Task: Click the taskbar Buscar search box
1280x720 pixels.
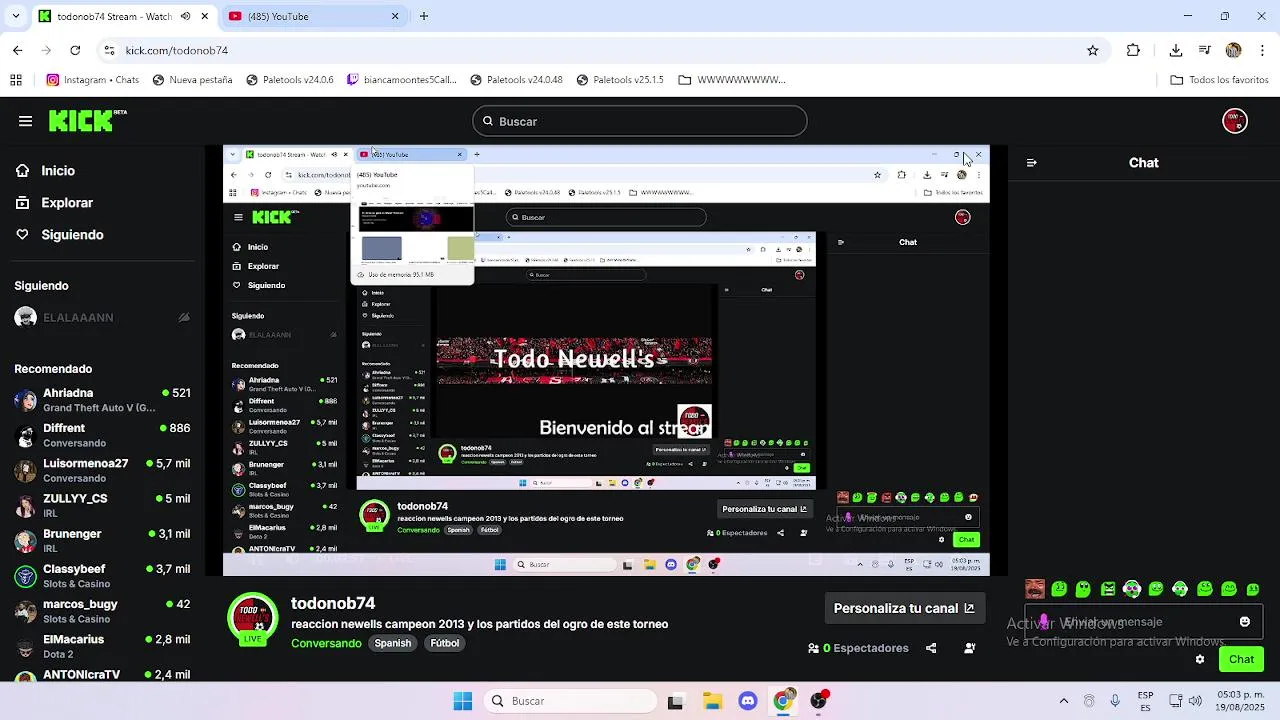Action: 570,701
